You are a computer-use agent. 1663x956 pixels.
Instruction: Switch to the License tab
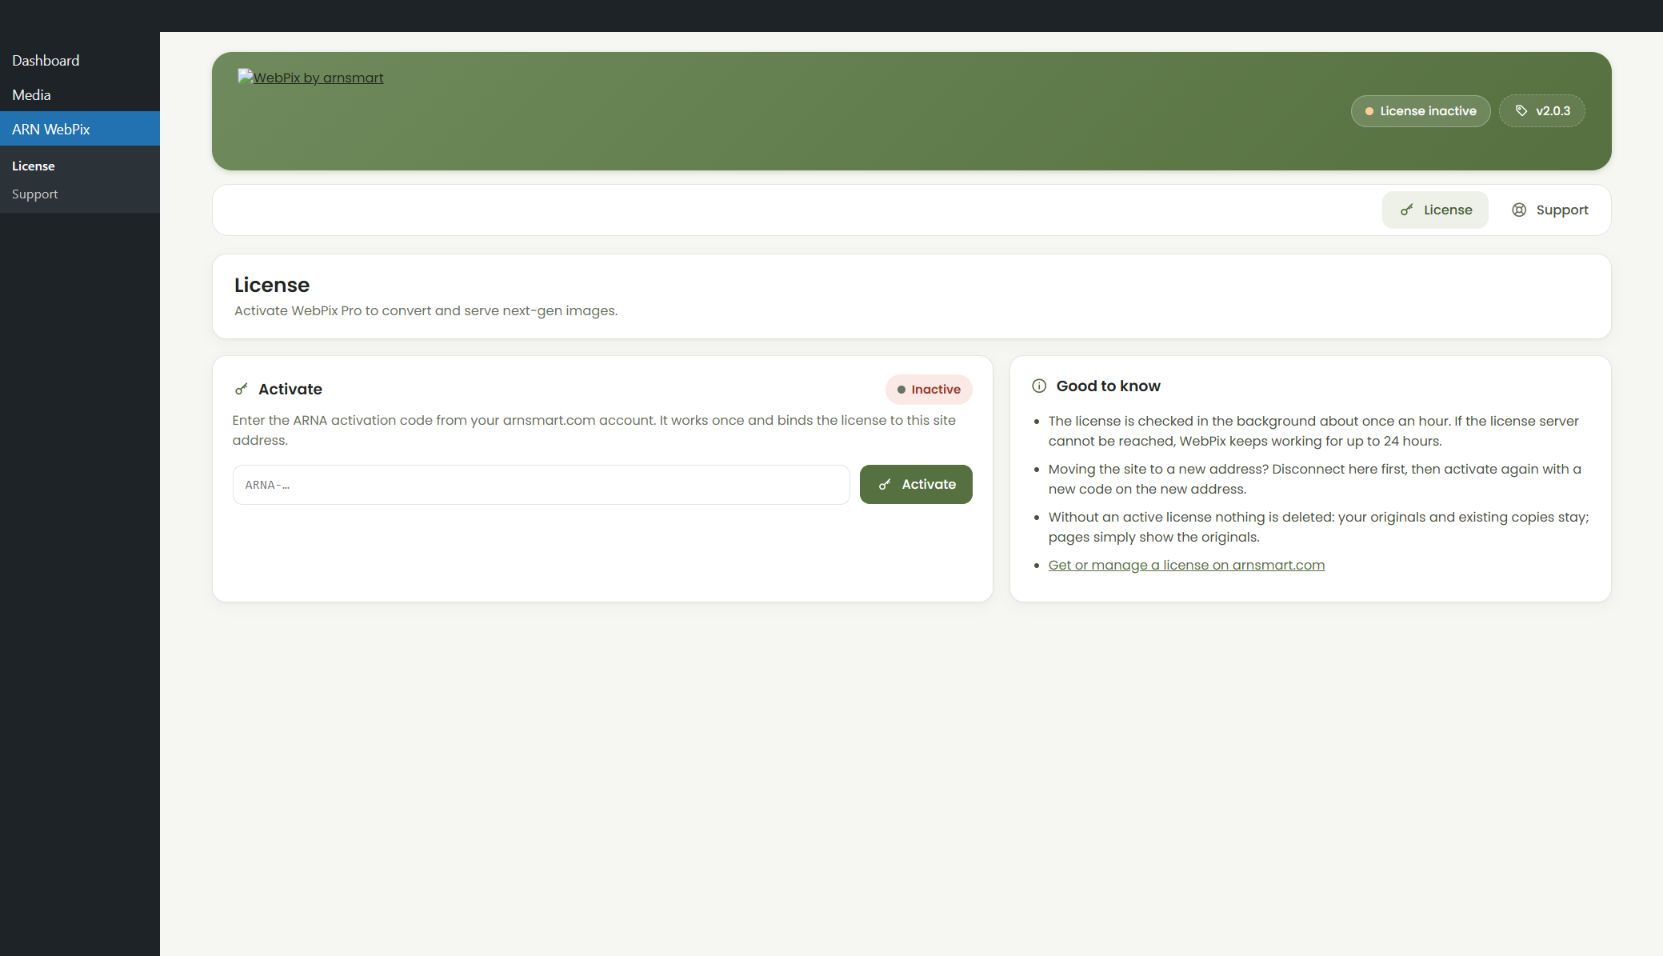point(1435,210)
